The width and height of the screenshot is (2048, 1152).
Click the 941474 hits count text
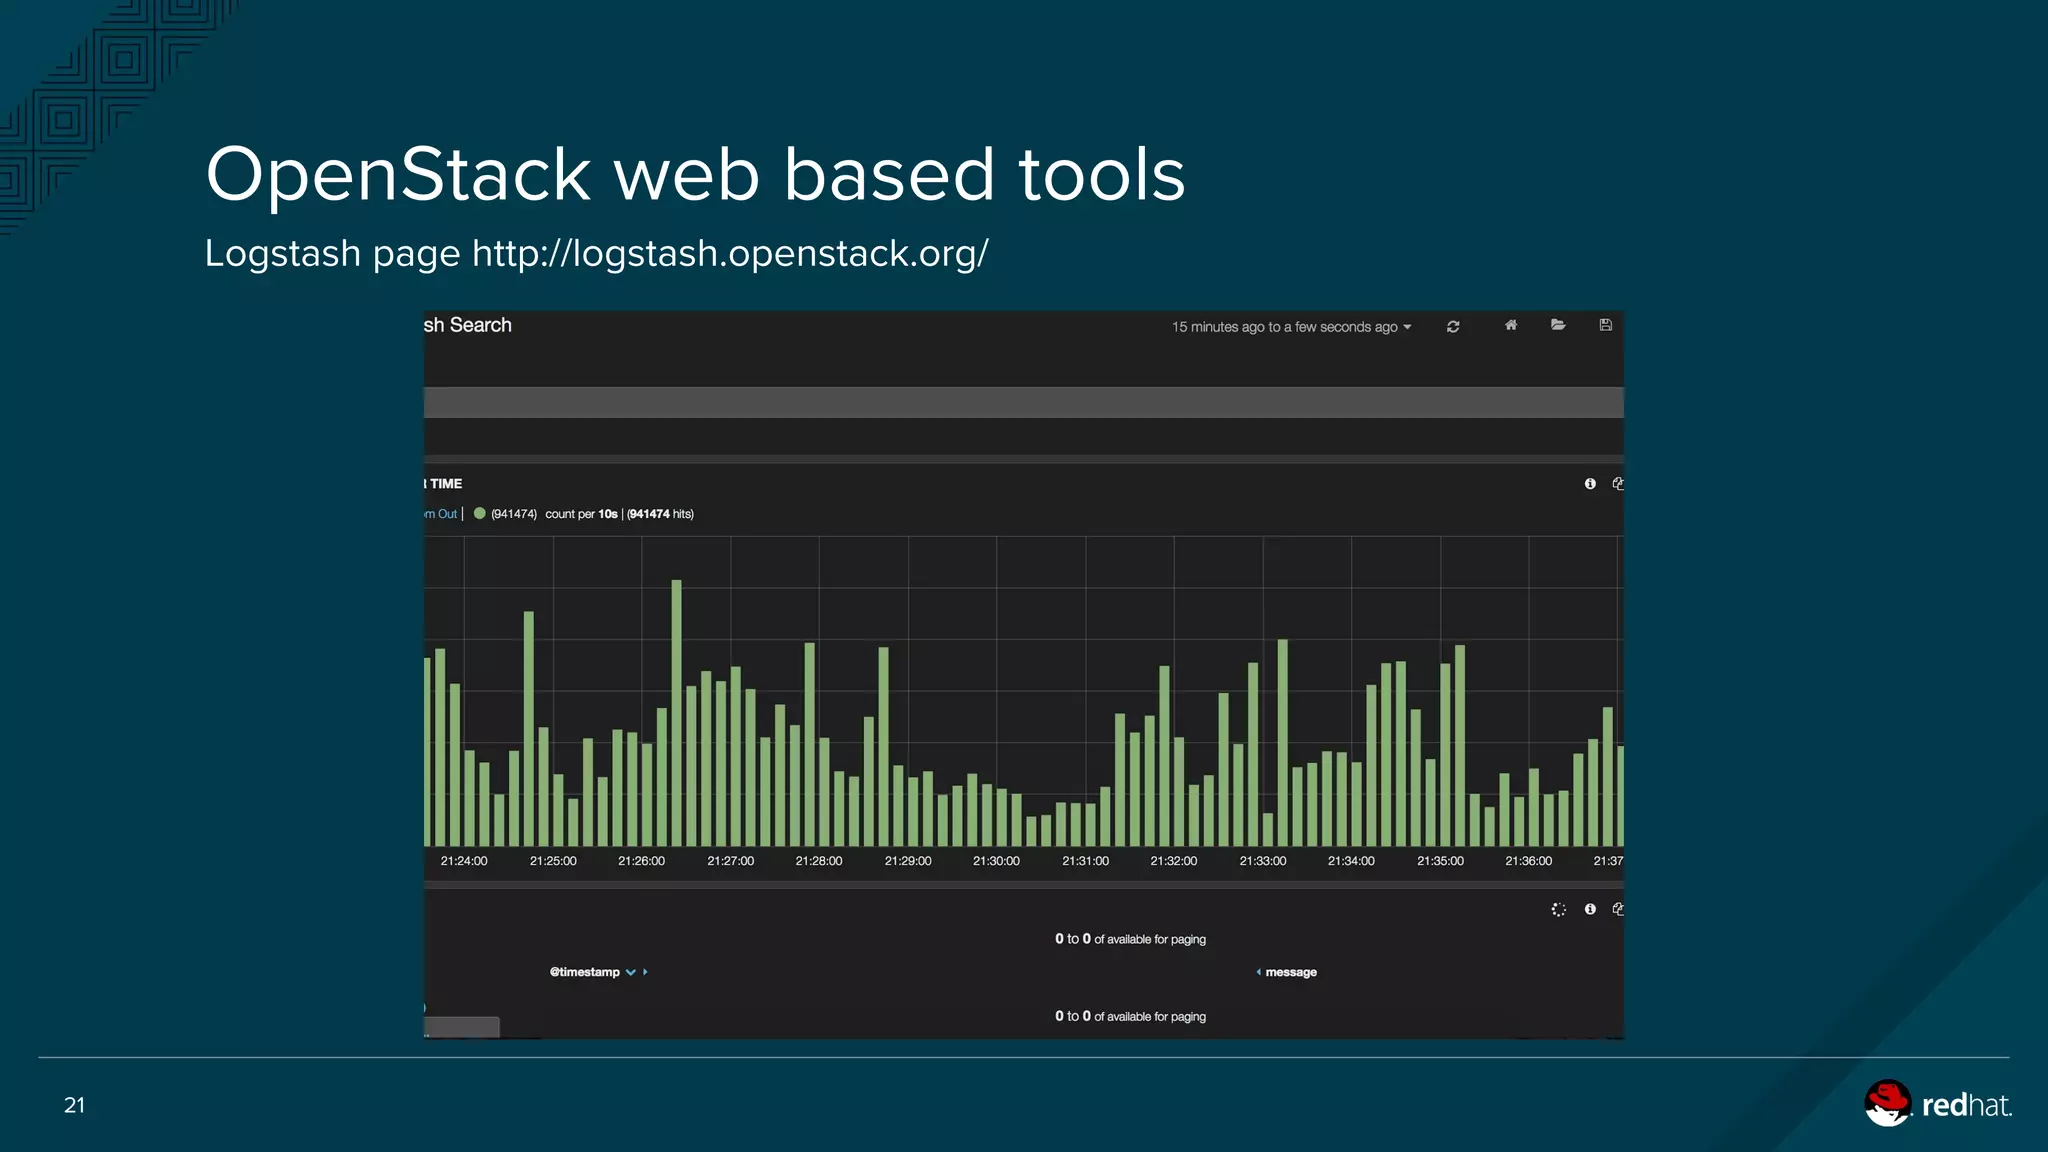coord(660,514)
